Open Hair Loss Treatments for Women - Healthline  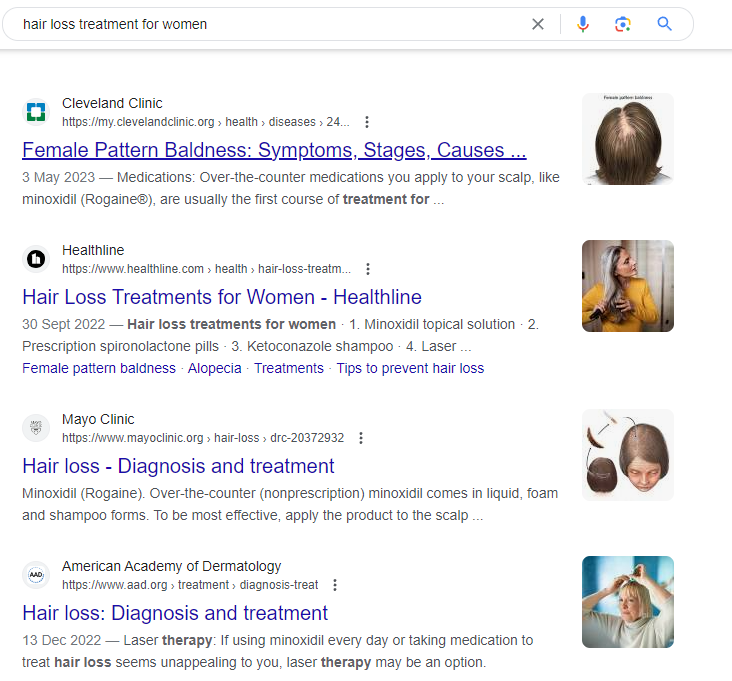222,297
